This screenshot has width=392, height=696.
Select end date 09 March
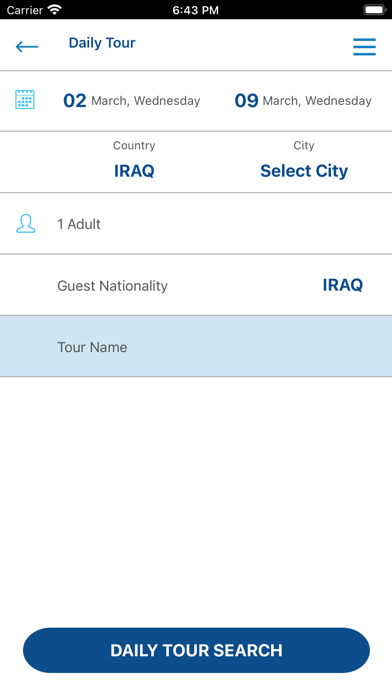point(303,101)
